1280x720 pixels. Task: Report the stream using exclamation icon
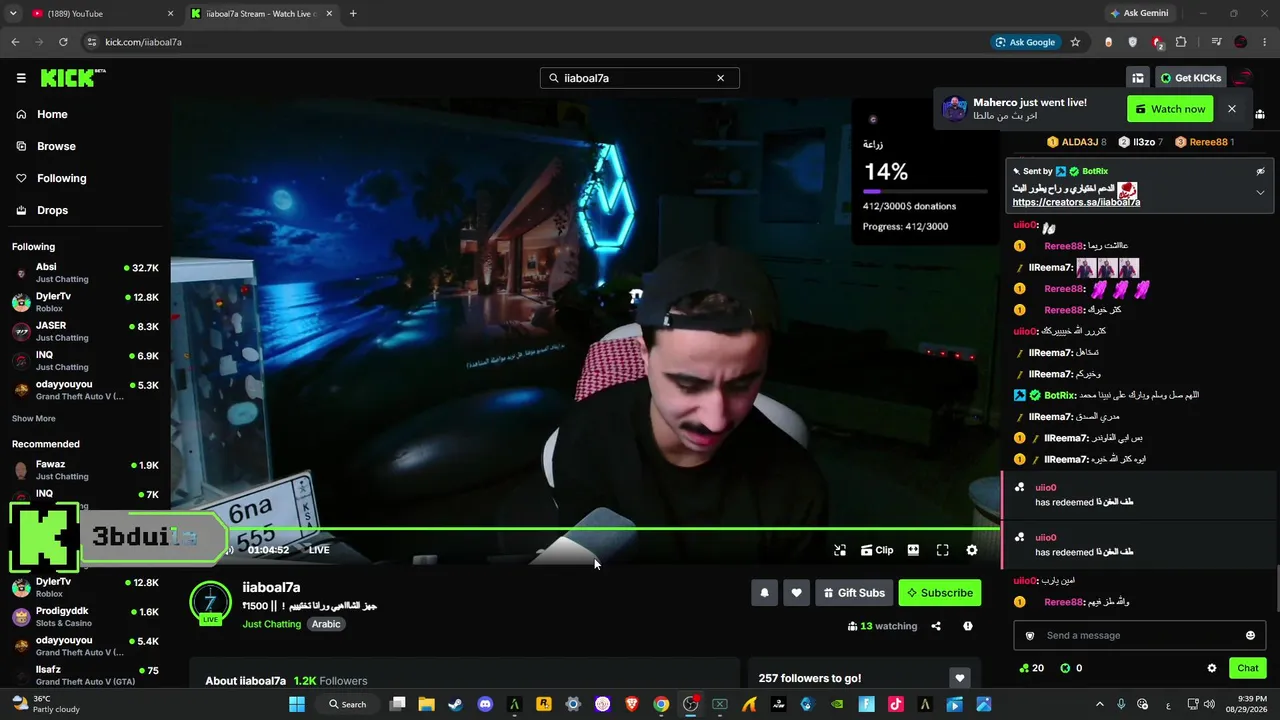tap(968, 626)
